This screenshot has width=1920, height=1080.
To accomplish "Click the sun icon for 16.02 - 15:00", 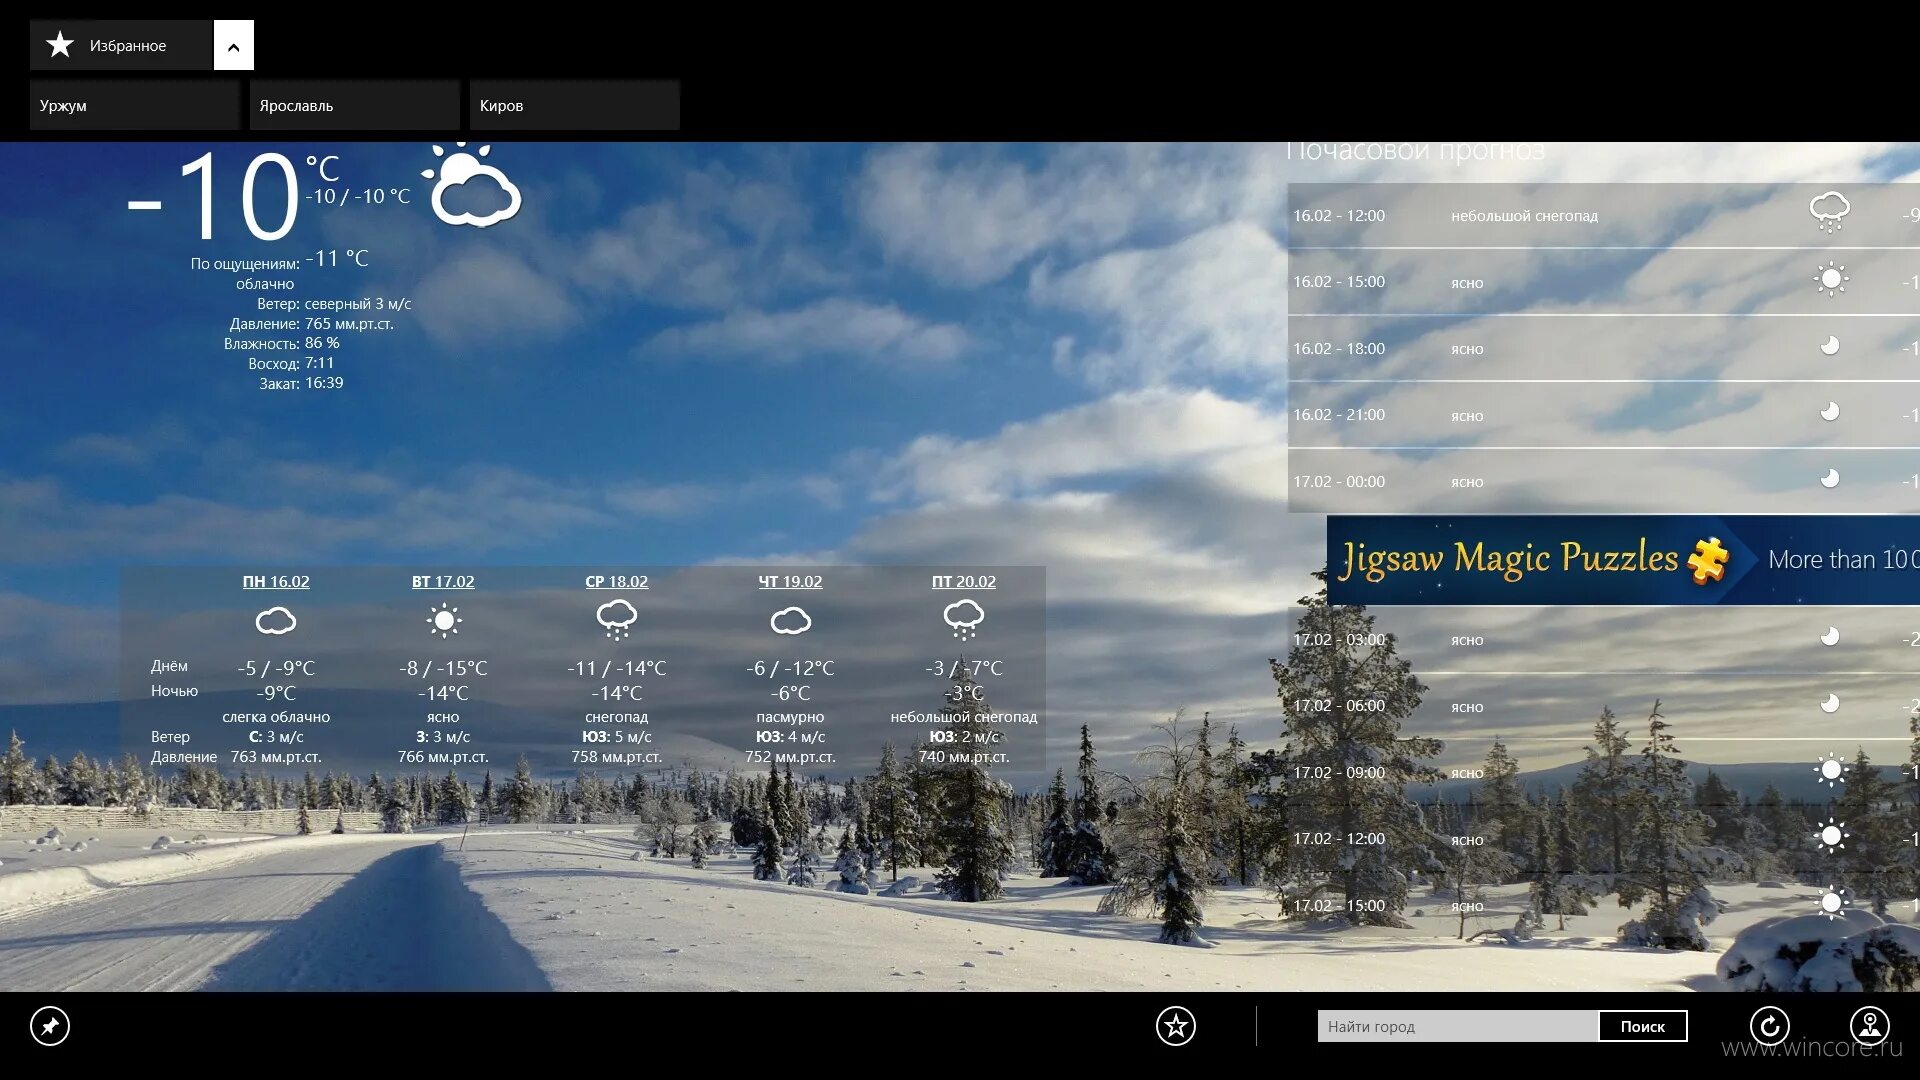I will [x=1831, y=279].
